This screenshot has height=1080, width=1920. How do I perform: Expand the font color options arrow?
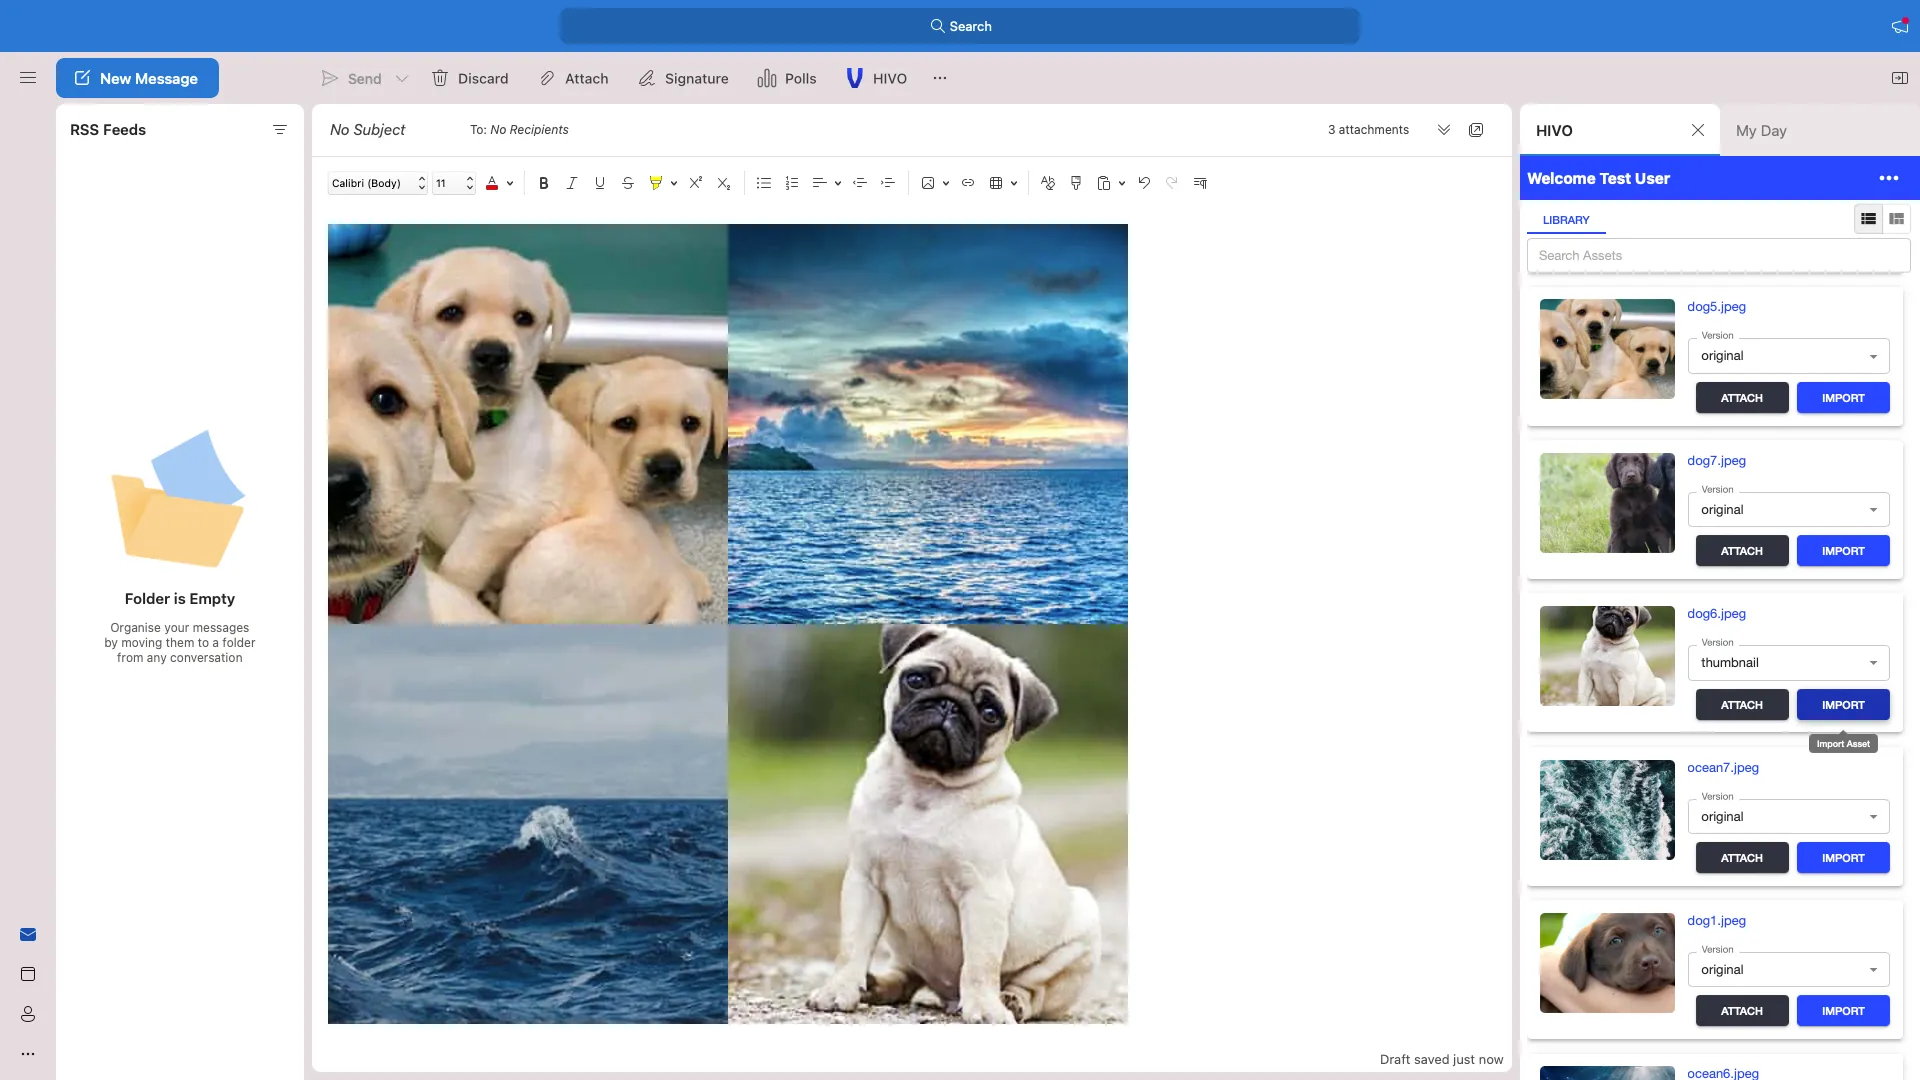[x=510, y=183]
